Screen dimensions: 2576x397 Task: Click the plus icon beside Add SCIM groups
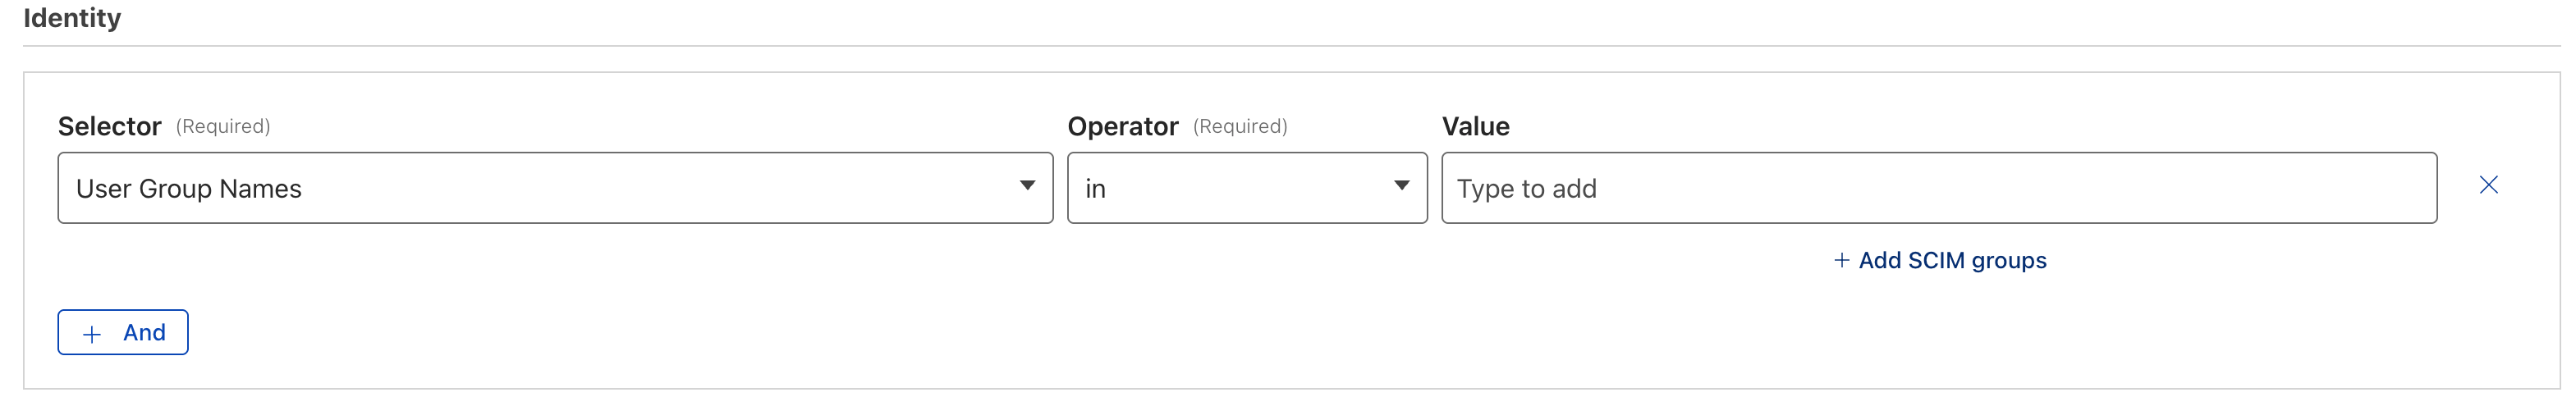coord(1841,260)
